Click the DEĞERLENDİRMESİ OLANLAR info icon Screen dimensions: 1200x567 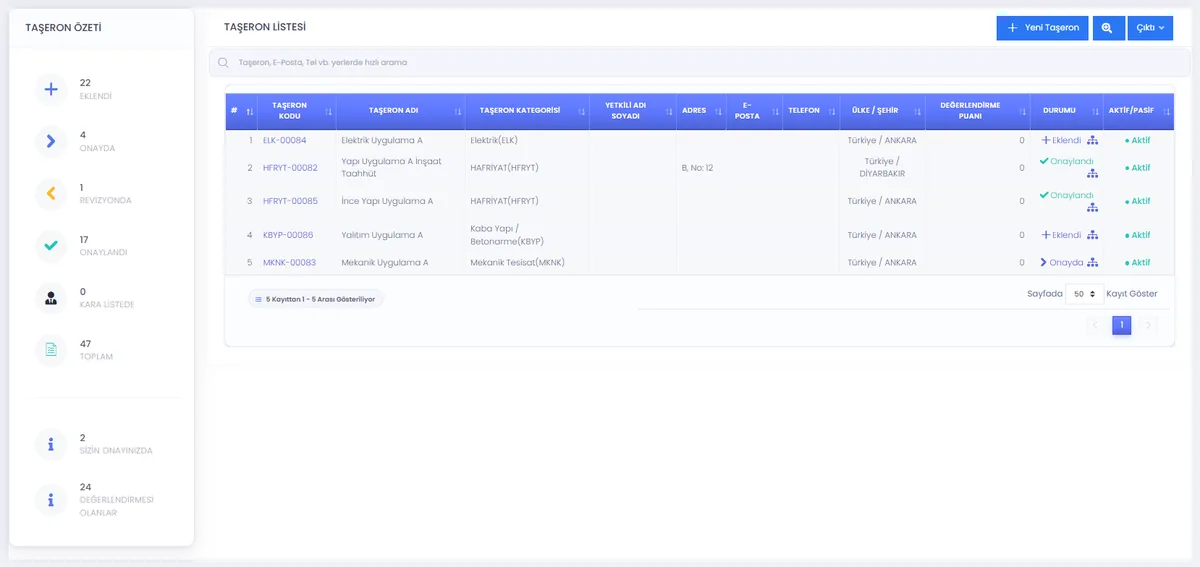51,499
